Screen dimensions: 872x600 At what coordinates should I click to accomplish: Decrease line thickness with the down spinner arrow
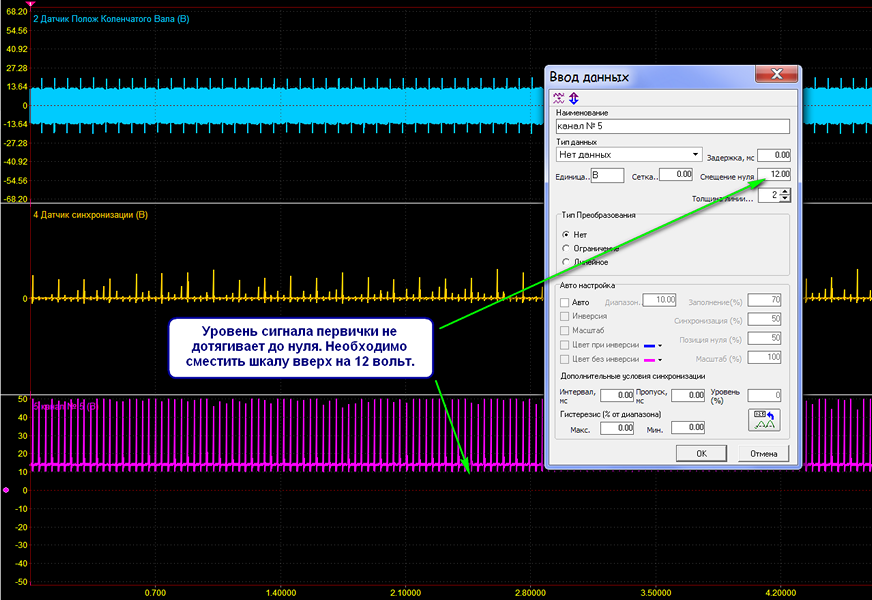pyautogui.click(x=785, y=199)
